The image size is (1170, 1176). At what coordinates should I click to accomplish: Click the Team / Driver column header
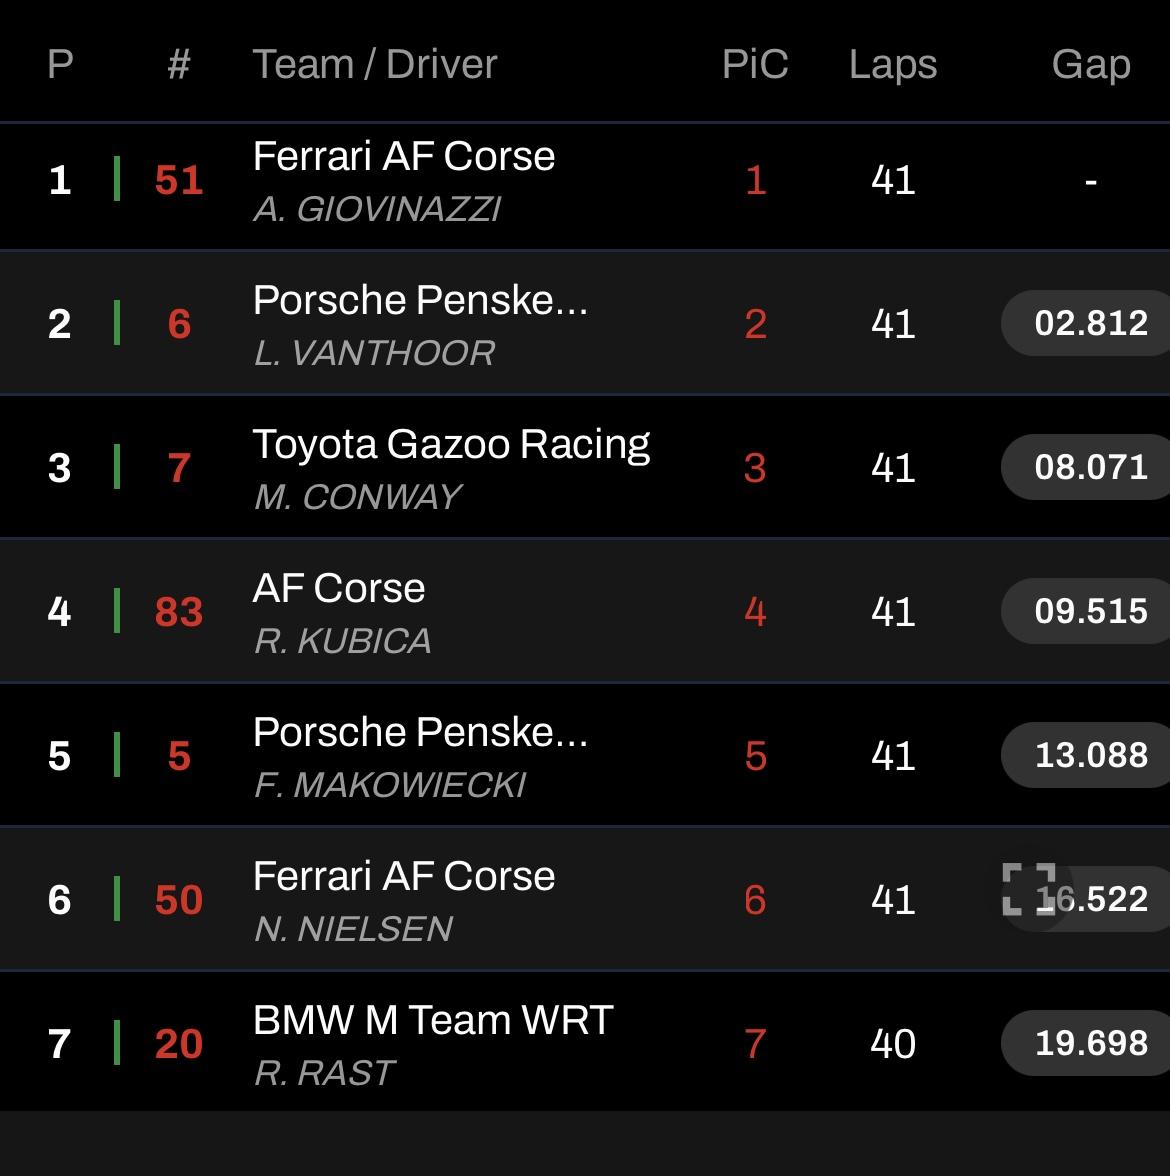pyautogui.click(x=375, y=64)
